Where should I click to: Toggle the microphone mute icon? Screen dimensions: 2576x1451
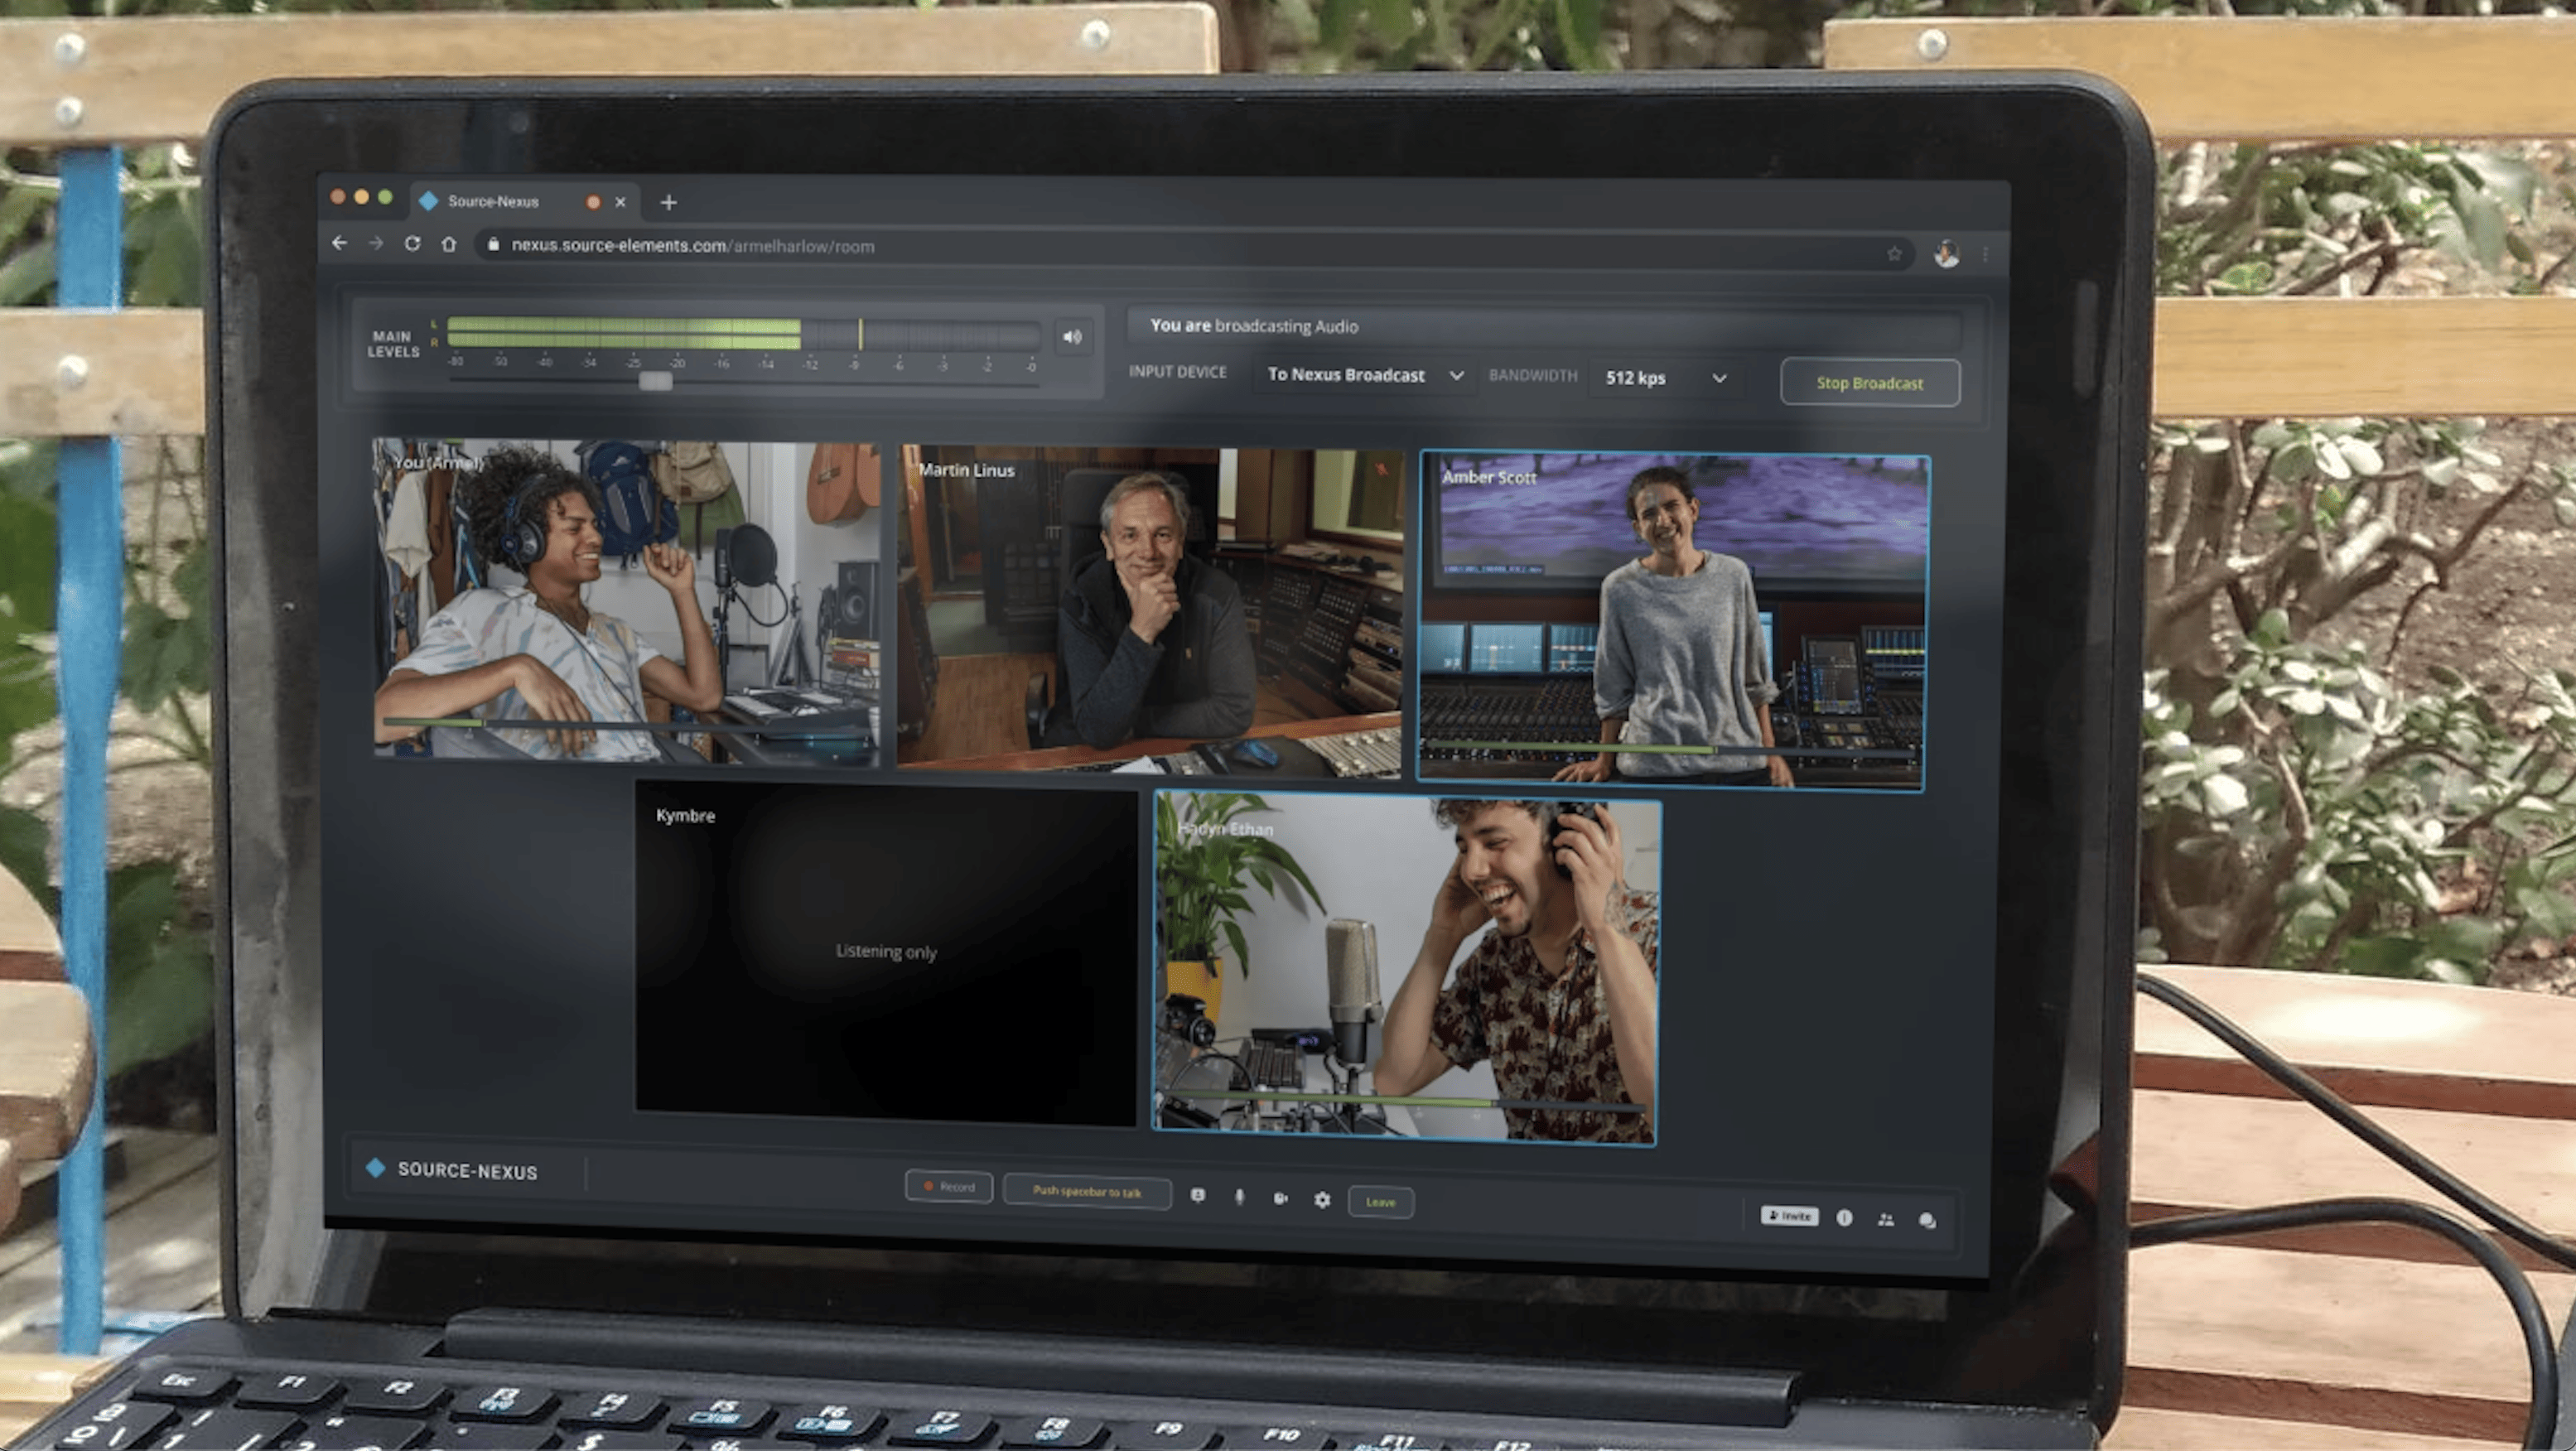coord(1239,1196)
